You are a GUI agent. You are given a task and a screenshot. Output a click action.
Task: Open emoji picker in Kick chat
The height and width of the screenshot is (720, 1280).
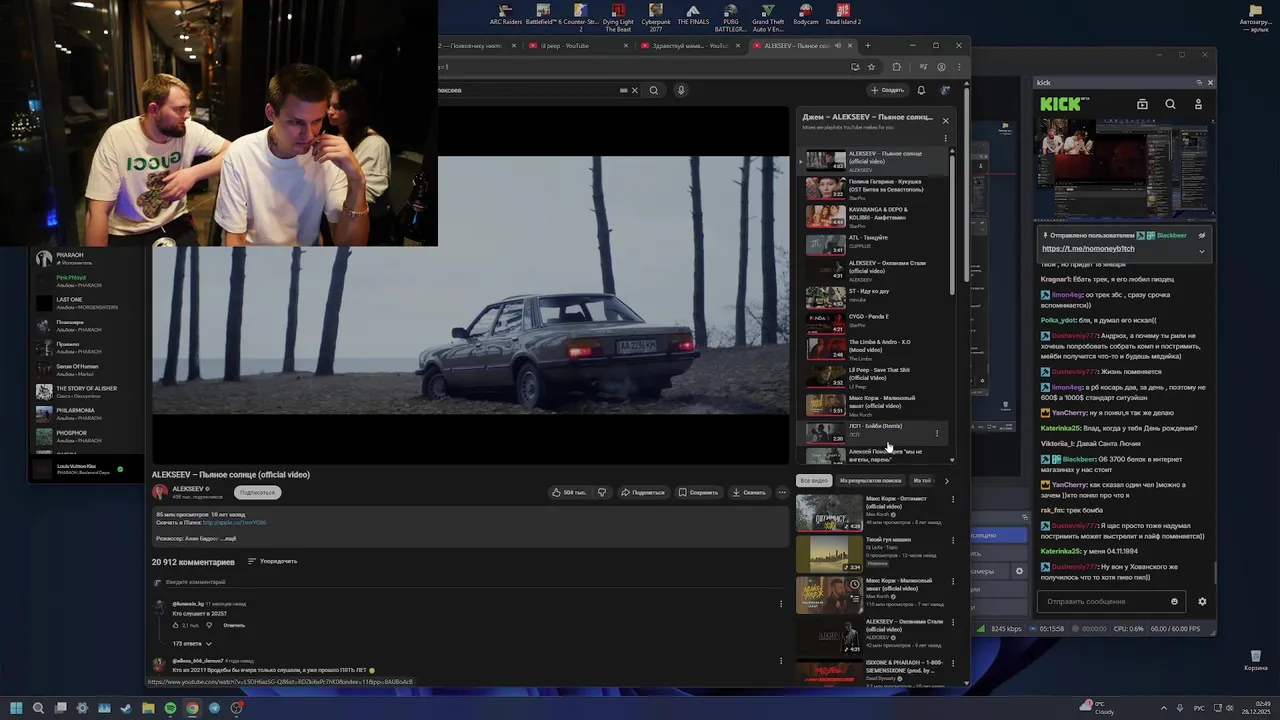pyautogui.click(x=1174, y=602)
